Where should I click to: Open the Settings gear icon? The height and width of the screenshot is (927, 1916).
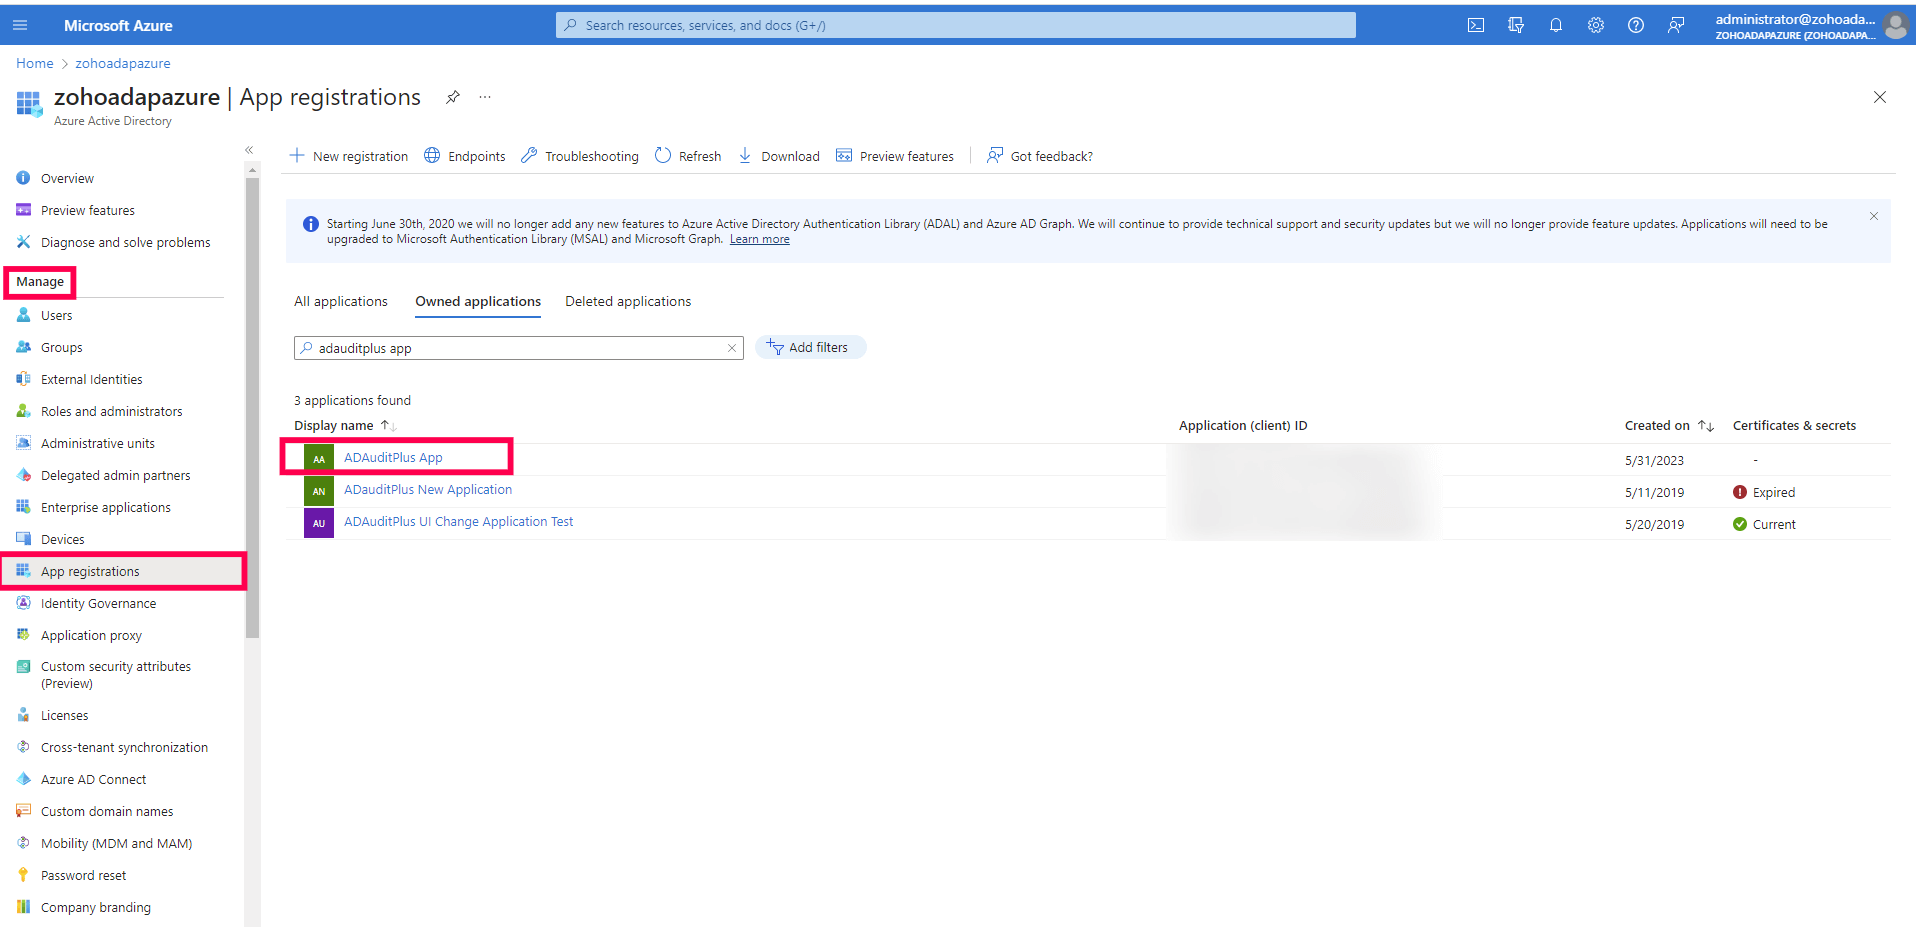pyautogui.click(x=1595, y=24)
